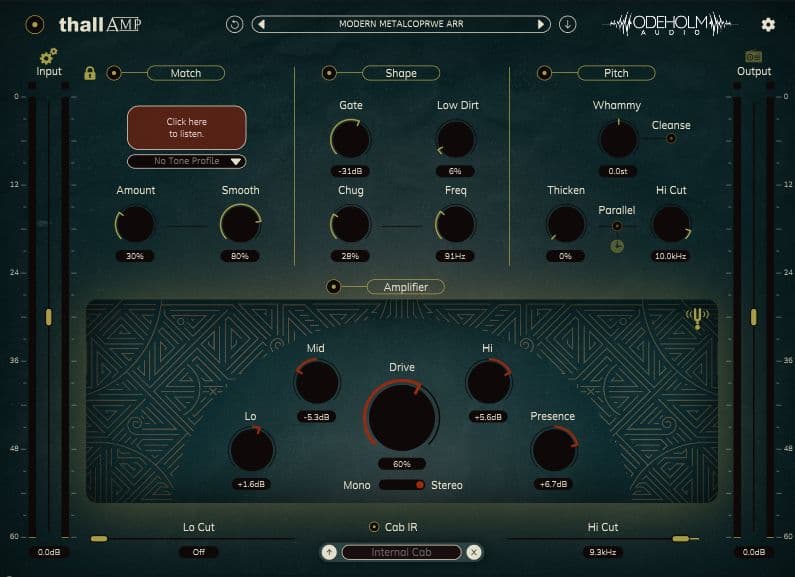
Task: Click the Hi Cut 9.3kHz value
Action: (x=603, y=552)
